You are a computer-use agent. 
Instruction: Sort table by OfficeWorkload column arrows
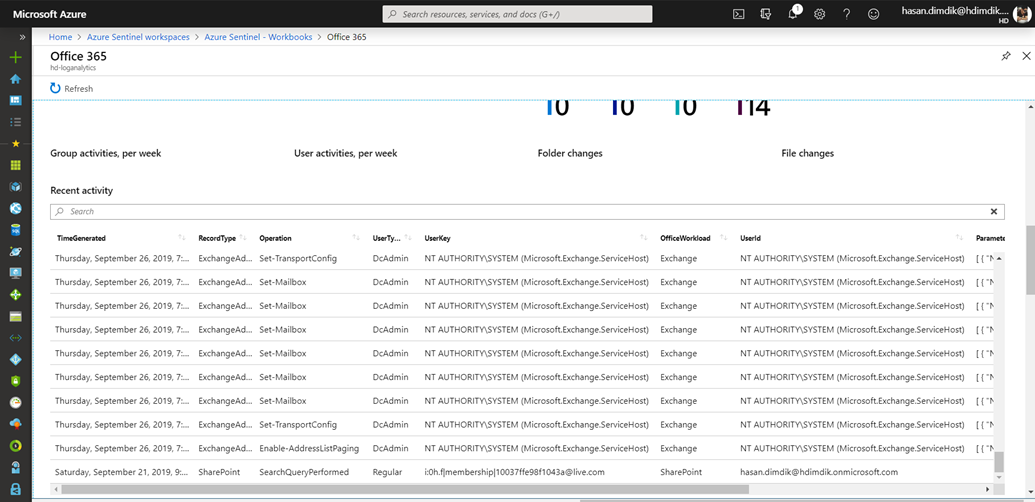[x=723, y=237]
